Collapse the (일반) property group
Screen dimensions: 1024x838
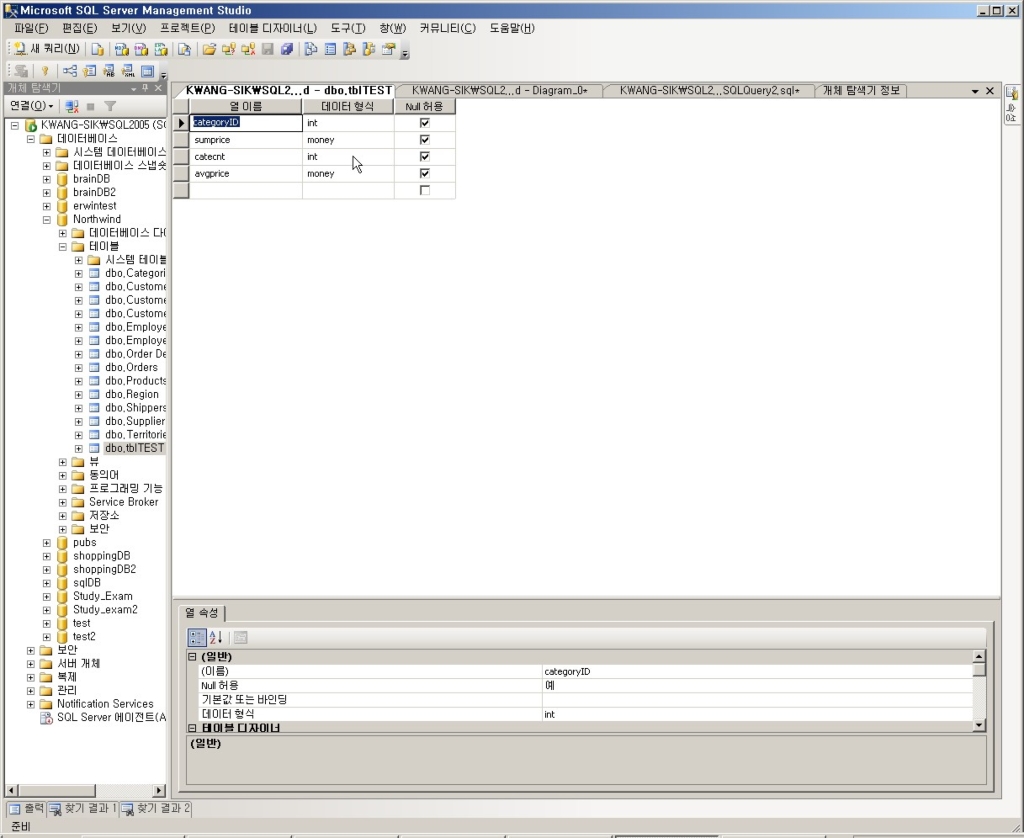pyautogui.click(x=193, y=656)
